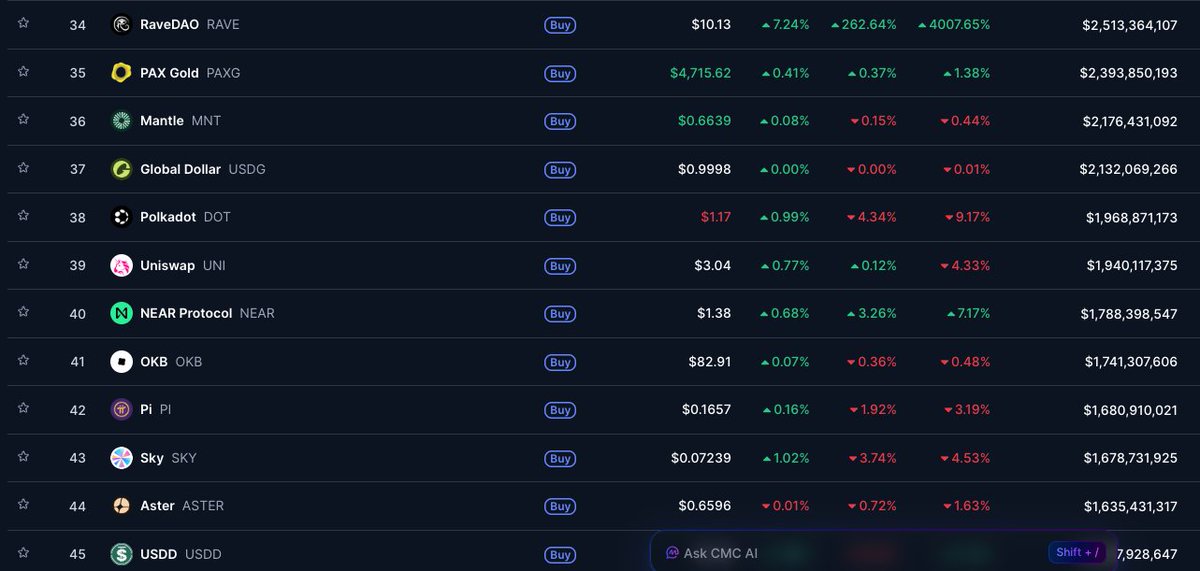Click Polkadot price $1.17
Screen dimensions: 1200x571
(x=715, y=217)
